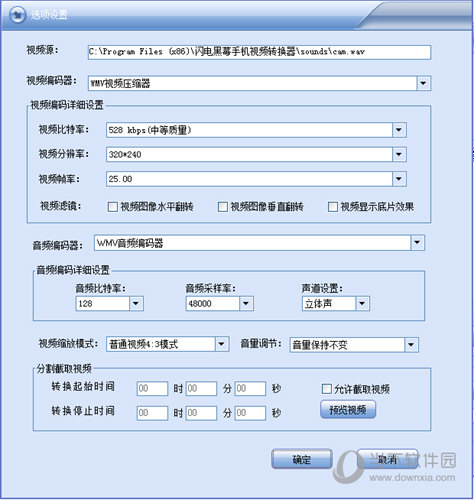This screenshot has width=474, height=500.
Task: Expand the 音量调节 dropdown arrow
Action: (411, 345)
